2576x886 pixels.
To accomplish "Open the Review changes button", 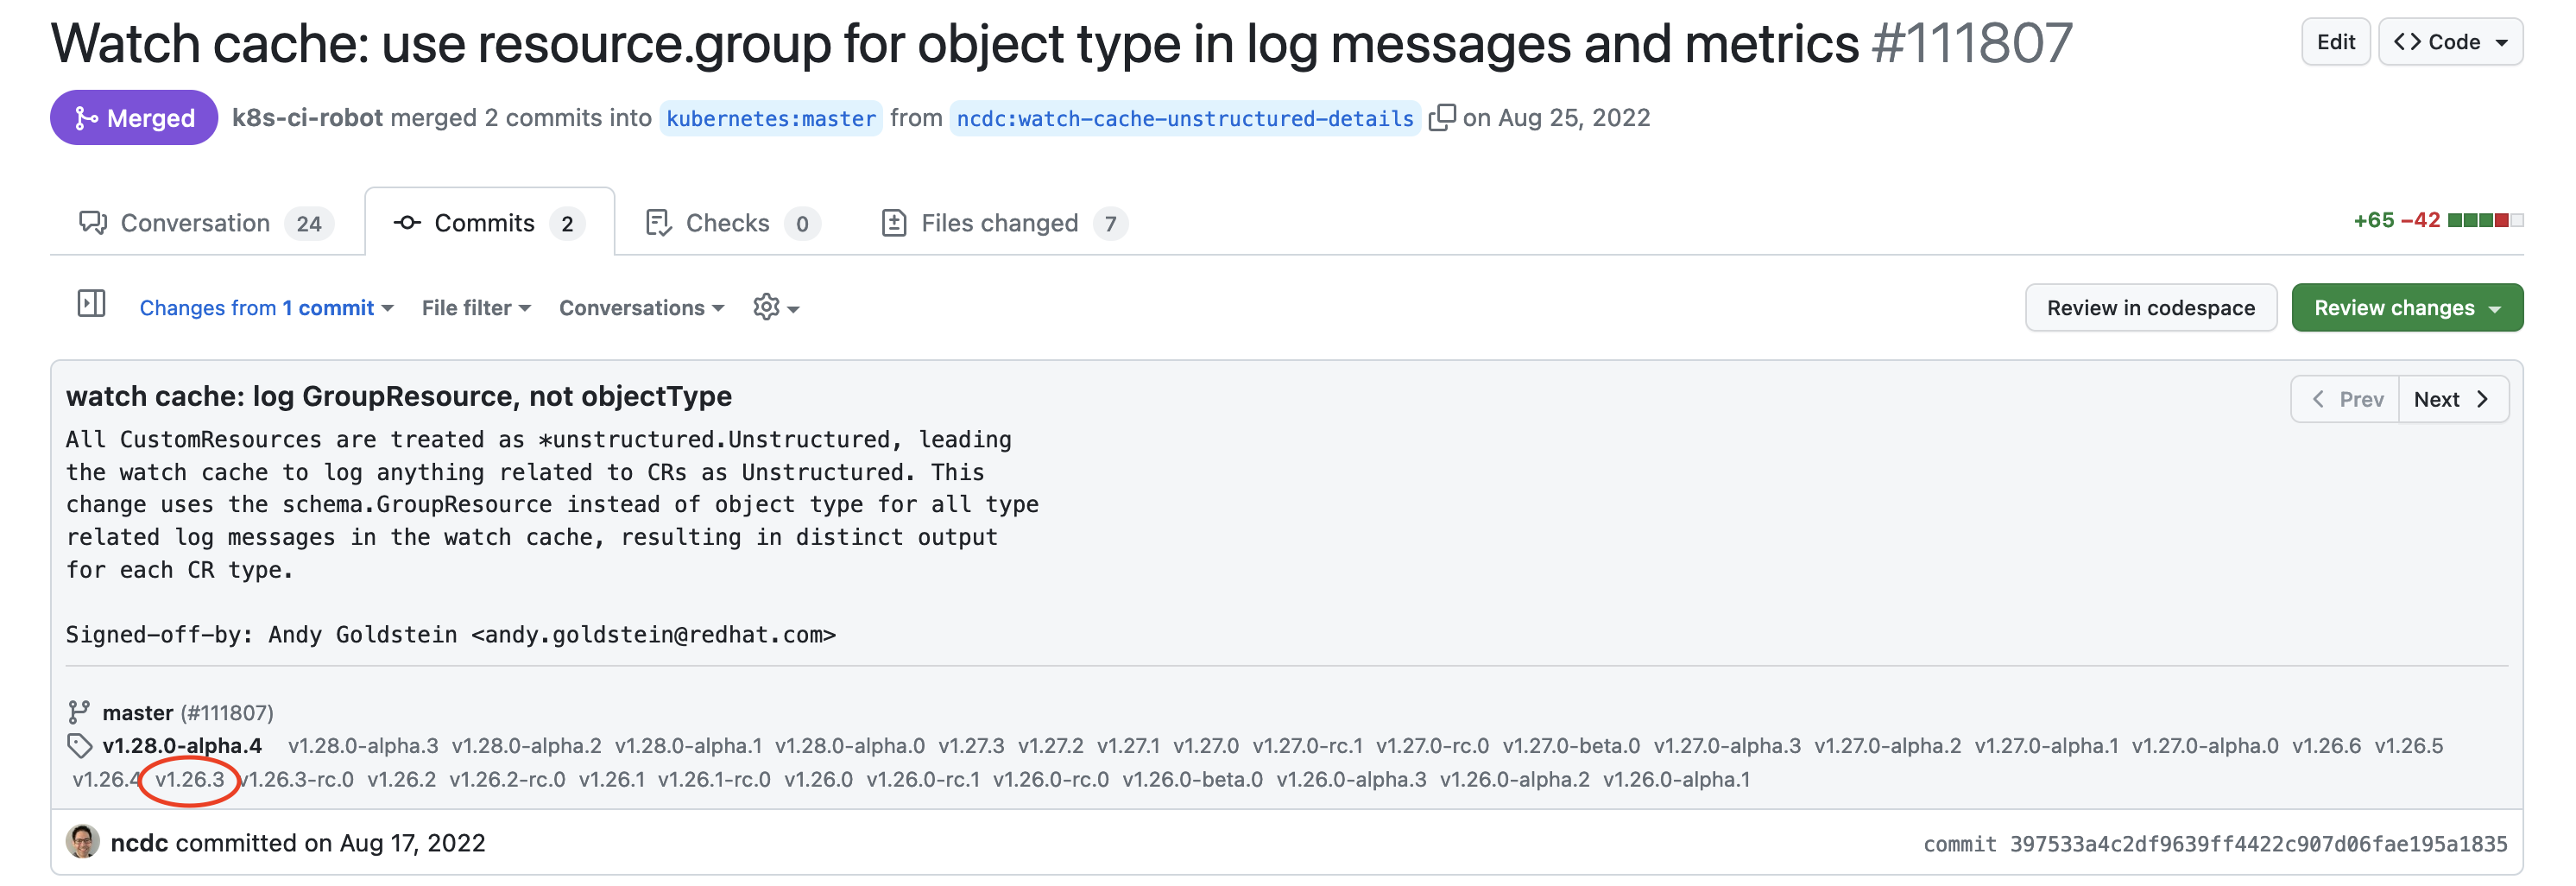I will coord(2406,308).
